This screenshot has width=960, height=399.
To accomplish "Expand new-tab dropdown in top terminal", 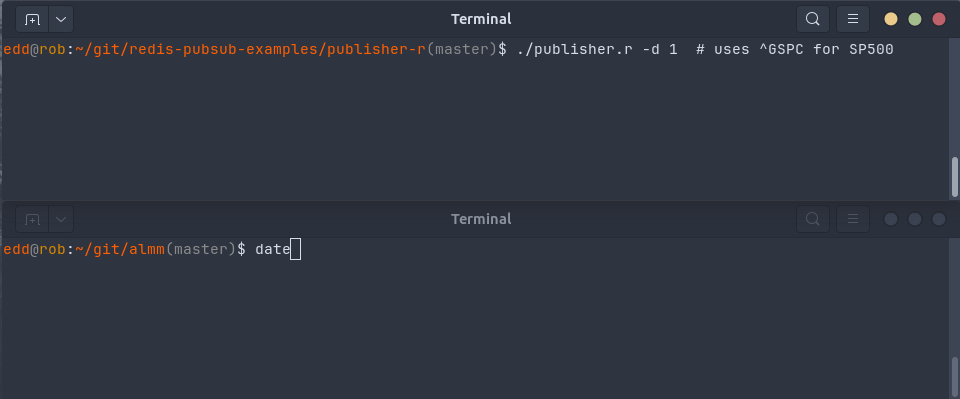I will click(61, 20).
